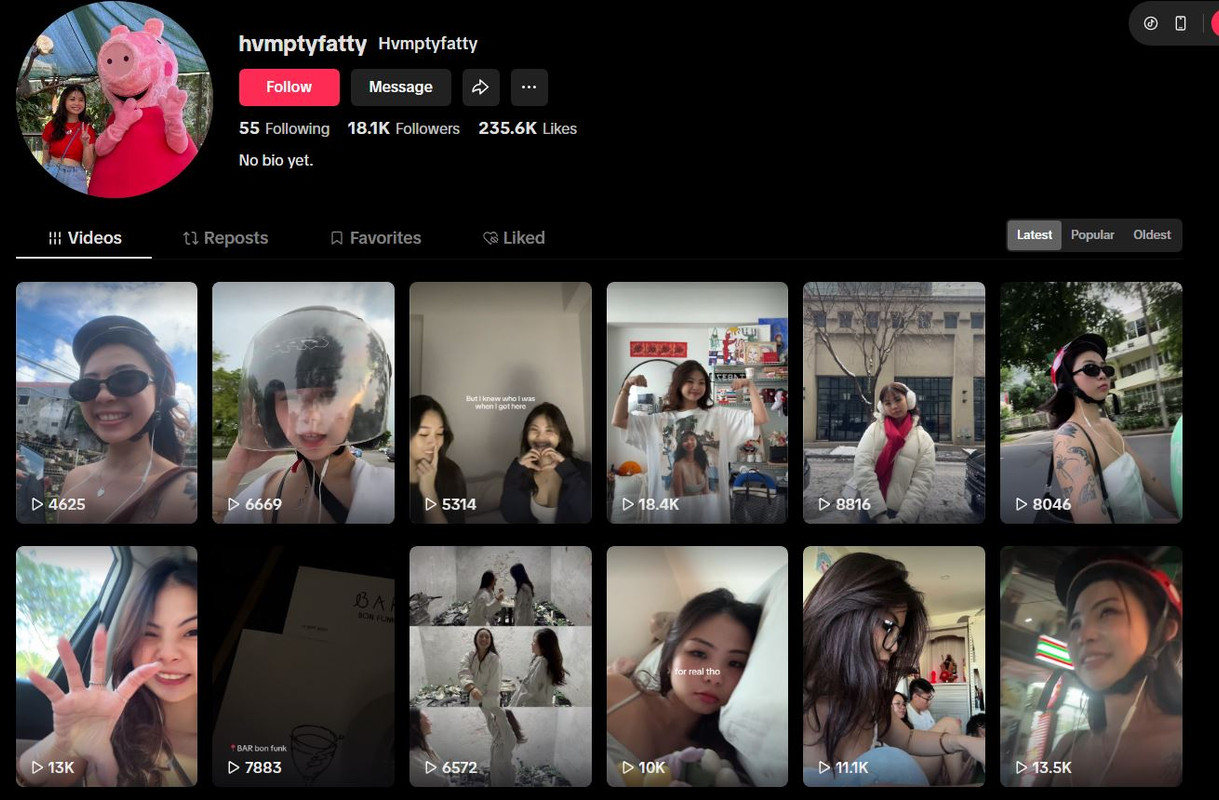Open the hvmptyfatty profile picture

point(114,99)
